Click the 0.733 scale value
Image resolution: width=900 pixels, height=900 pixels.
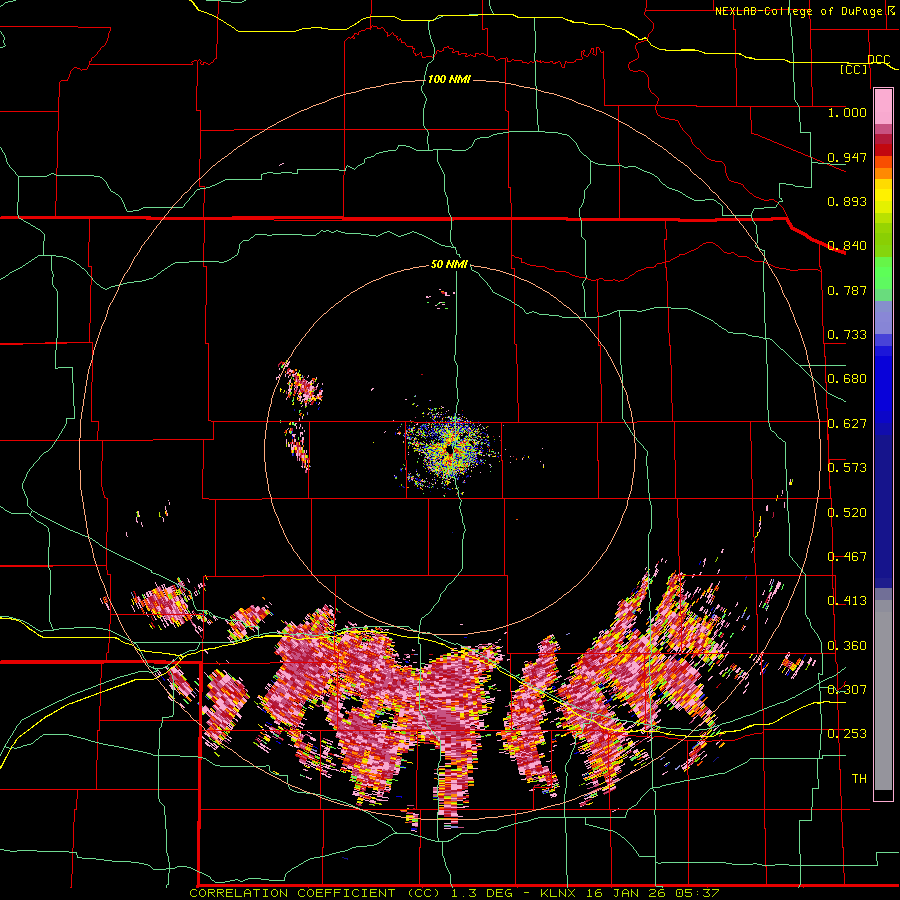(x=847, y=335)
